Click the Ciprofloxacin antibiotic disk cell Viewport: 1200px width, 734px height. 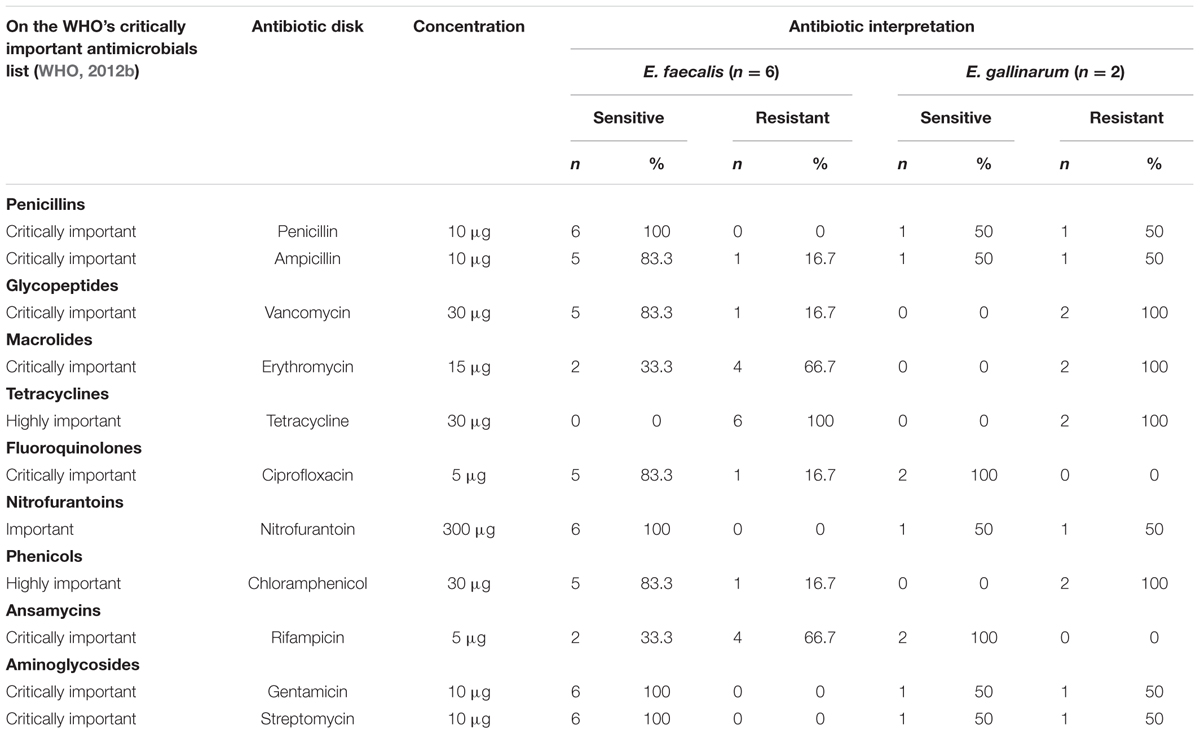click(308, 475)
